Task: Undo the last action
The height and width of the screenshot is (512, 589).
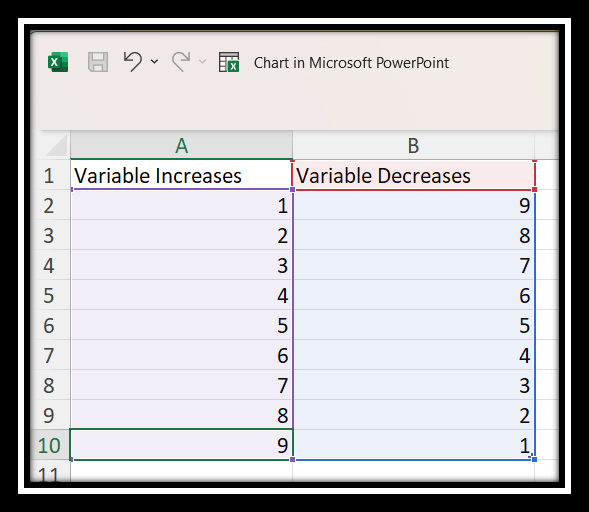Action: click(x=133, y=62)
